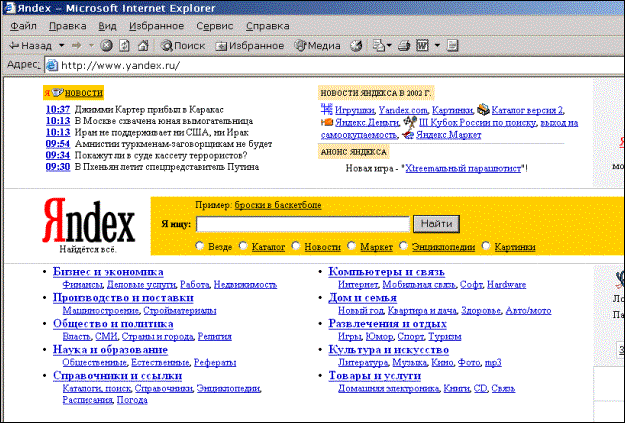Open the Forward button dropdown arrow
Image resolution: width=625 pixels, height=423 pixels.
[x=91, y=46]
